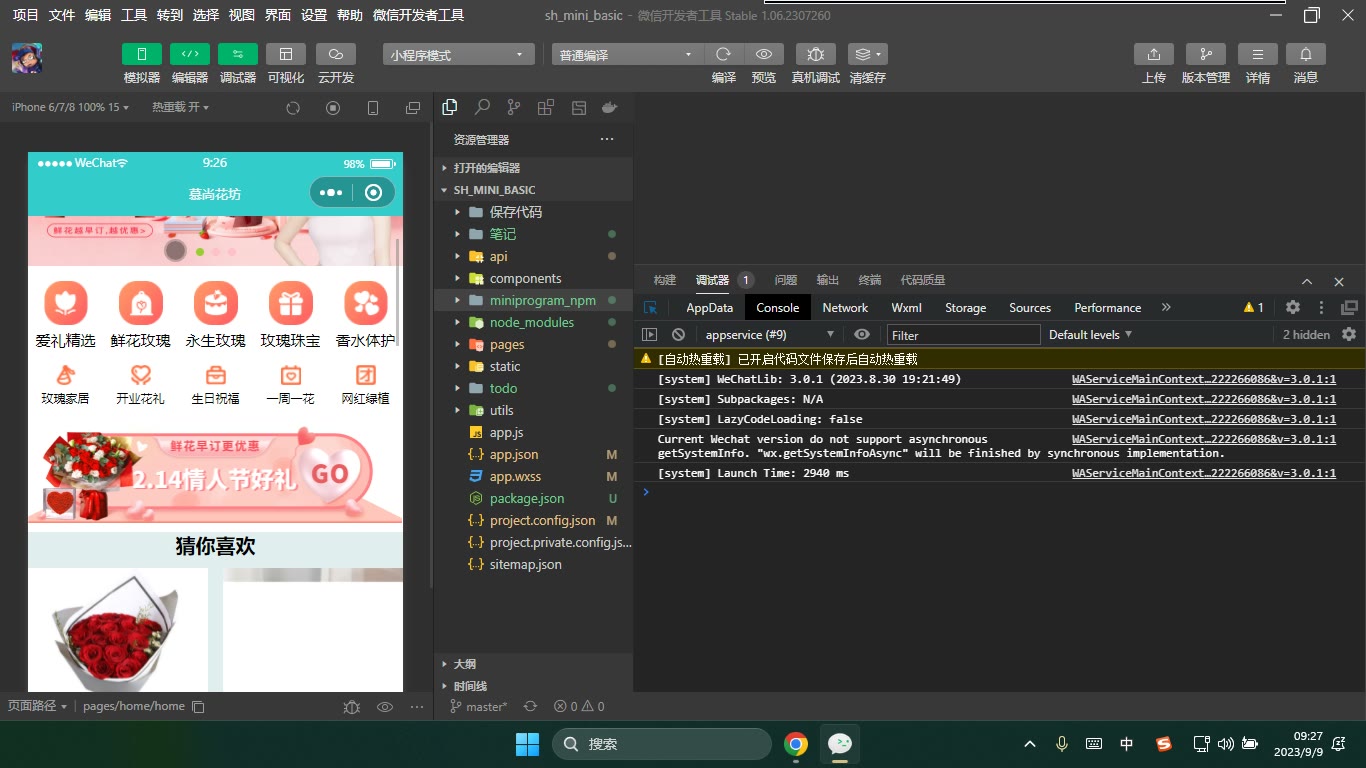Open the Issues (问题) panel tab
This screenshot has height=768, width=1366.
pos(786,280)
